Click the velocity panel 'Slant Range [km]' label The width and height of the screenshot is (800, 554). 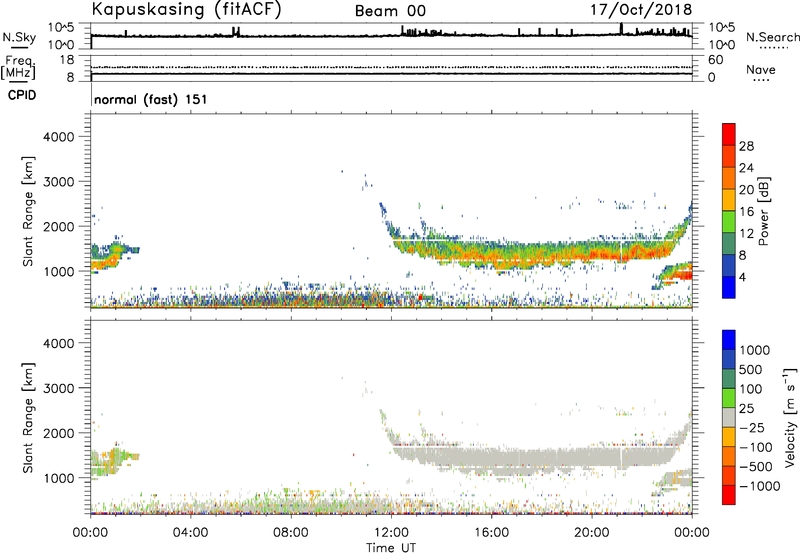(28, 417)
